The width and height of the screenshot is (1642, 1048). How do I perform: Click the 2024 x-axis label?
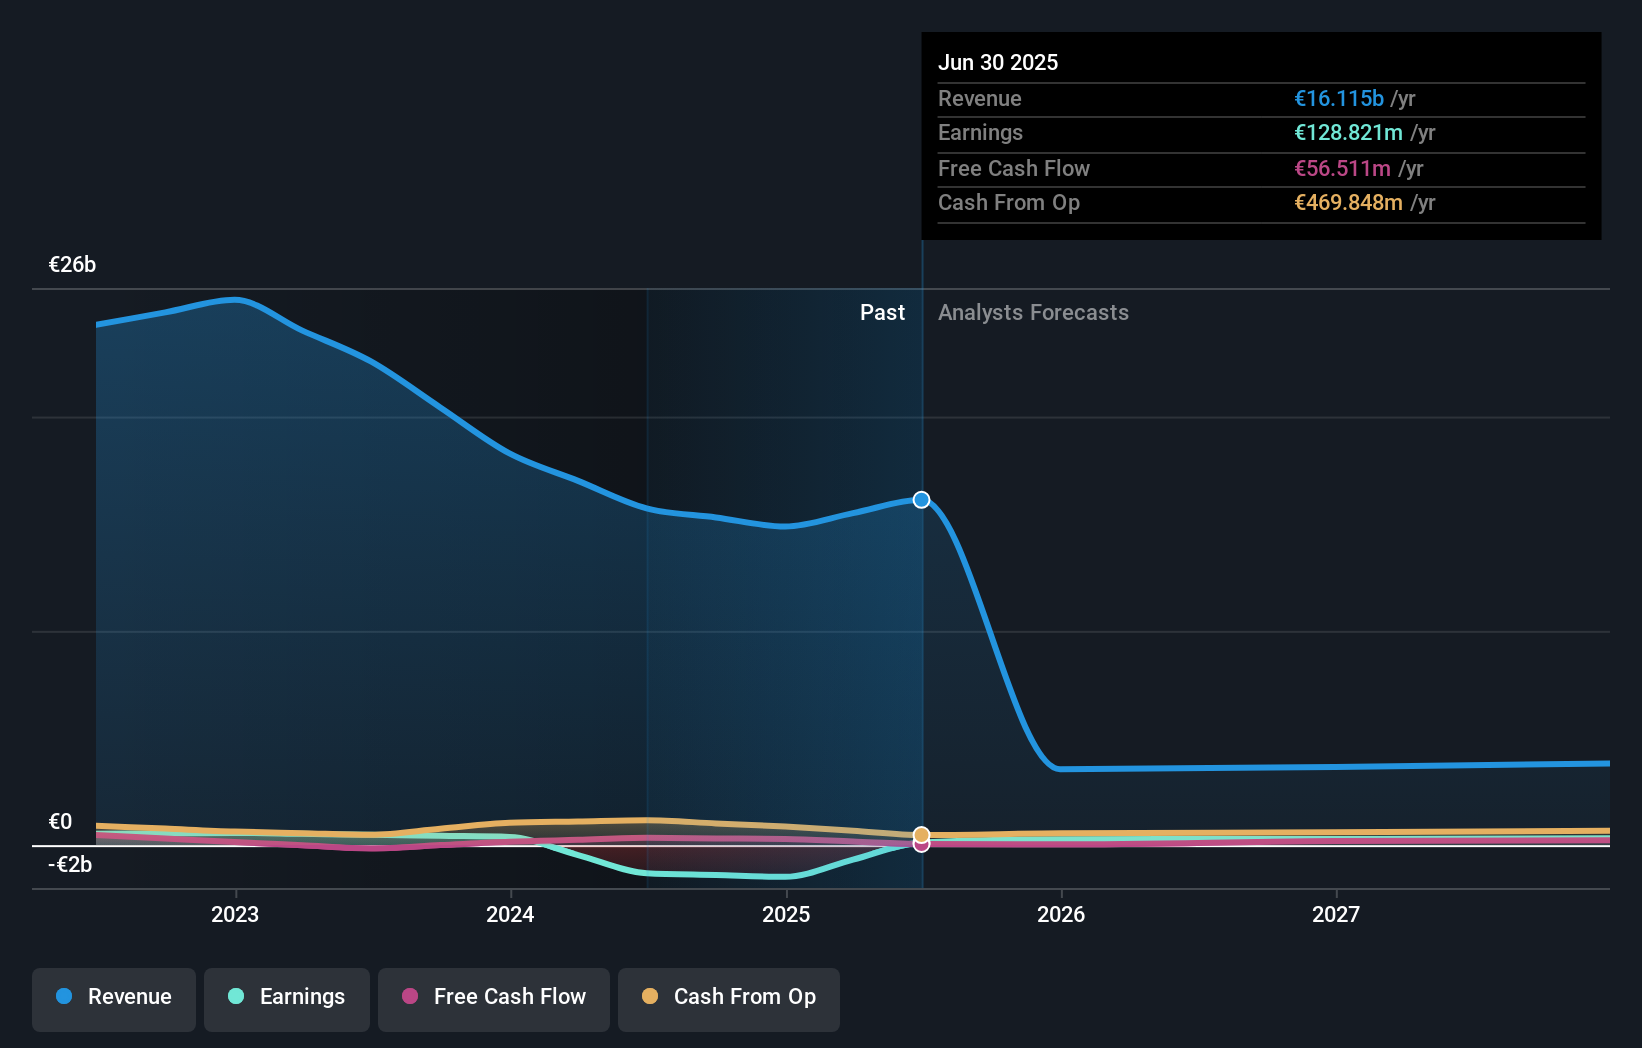point(510,914)
